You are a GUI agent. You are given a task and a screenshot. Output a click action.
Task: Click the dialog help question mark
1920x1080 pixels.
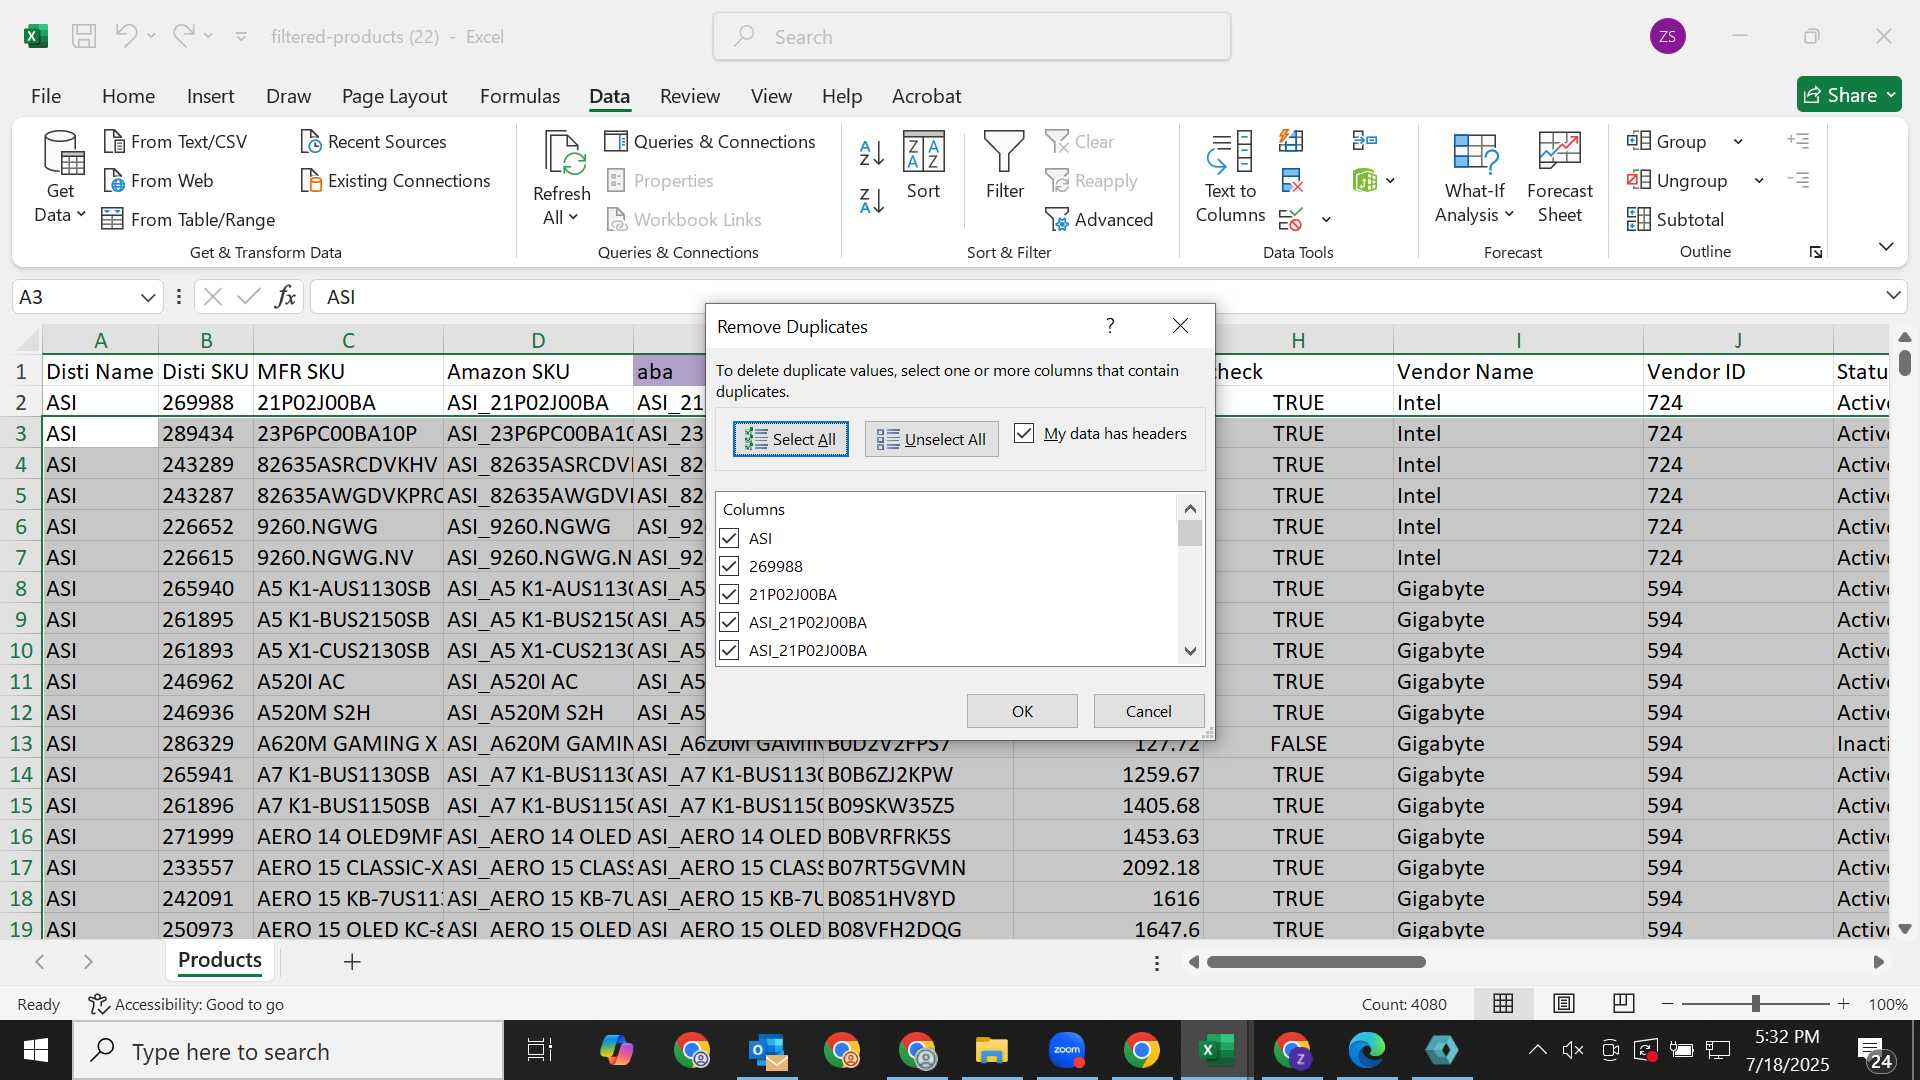pos(1110,326)
